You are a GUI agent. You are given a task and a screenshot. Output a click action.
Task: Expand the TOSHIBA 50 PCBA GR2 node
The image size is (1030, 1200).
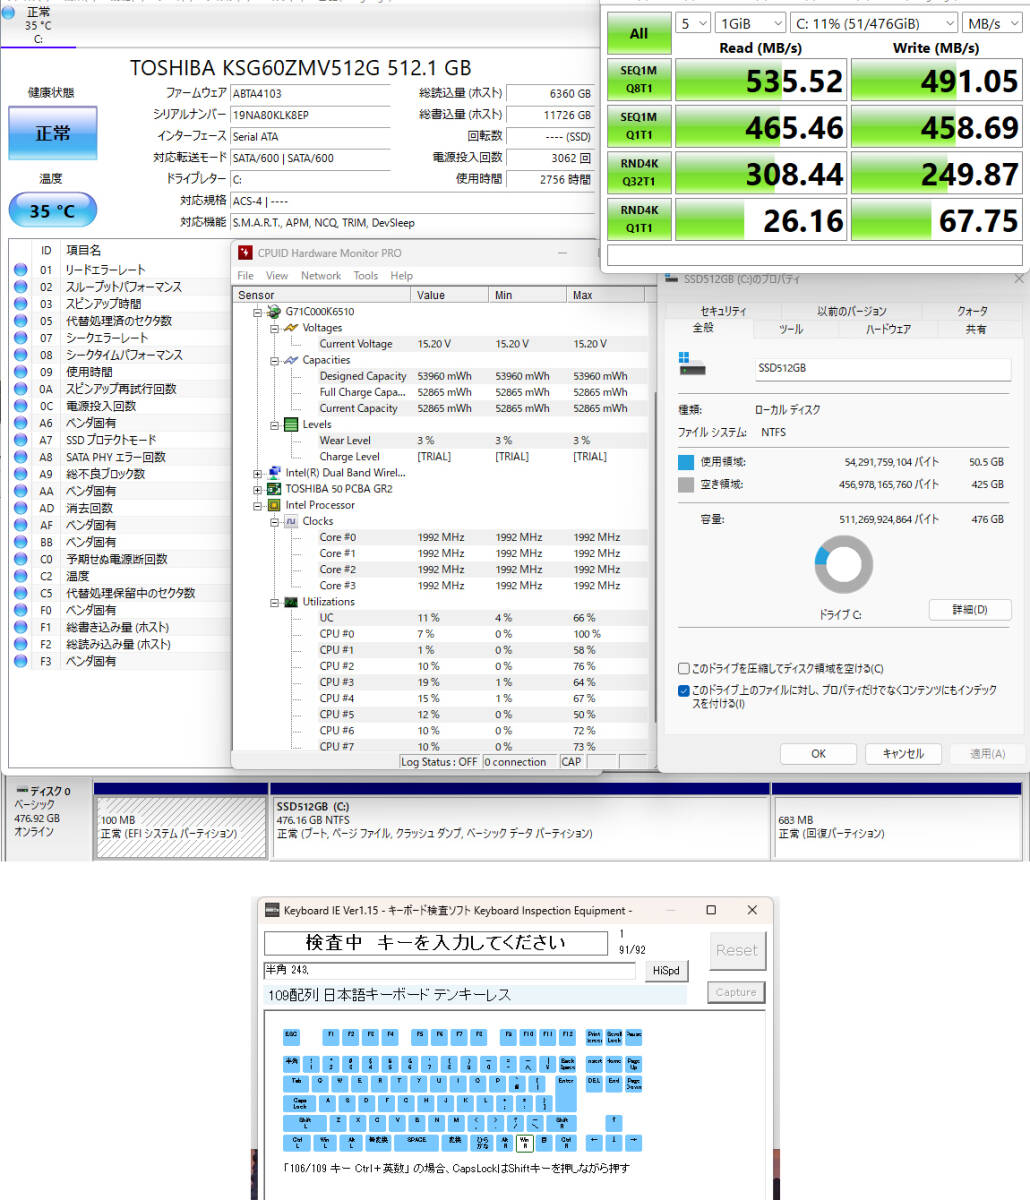click(257, 489)
